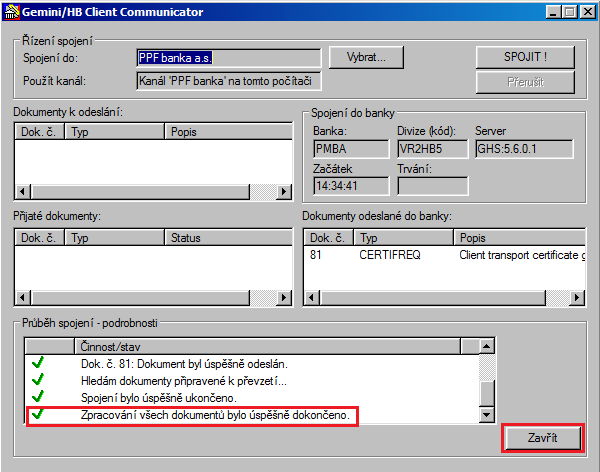This screenshot has width=600, height=472.
Task: Click down scroll arrow in connection progress log
Action: click(x=486, y=414)
